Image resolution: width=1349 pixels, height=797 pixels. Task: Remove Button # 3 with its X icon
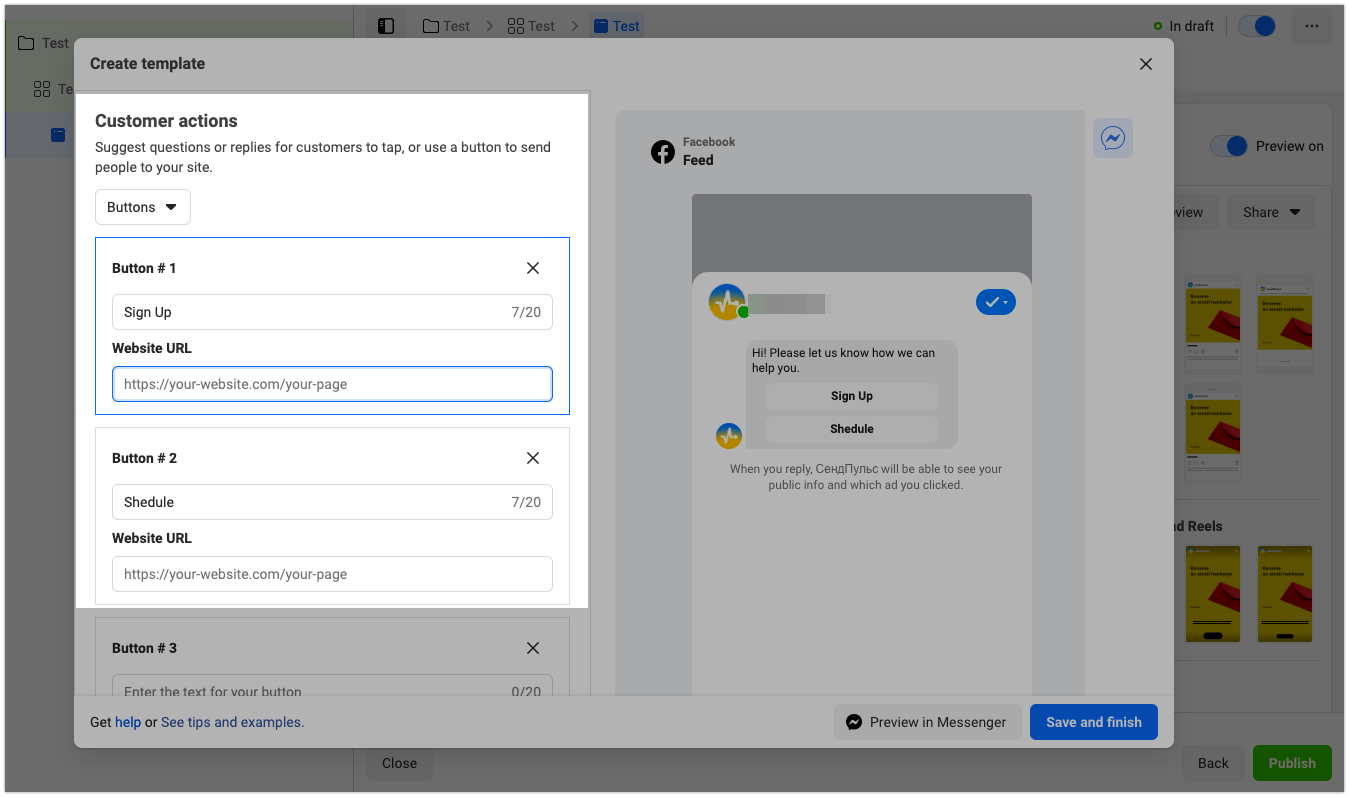tap(532, 648)
